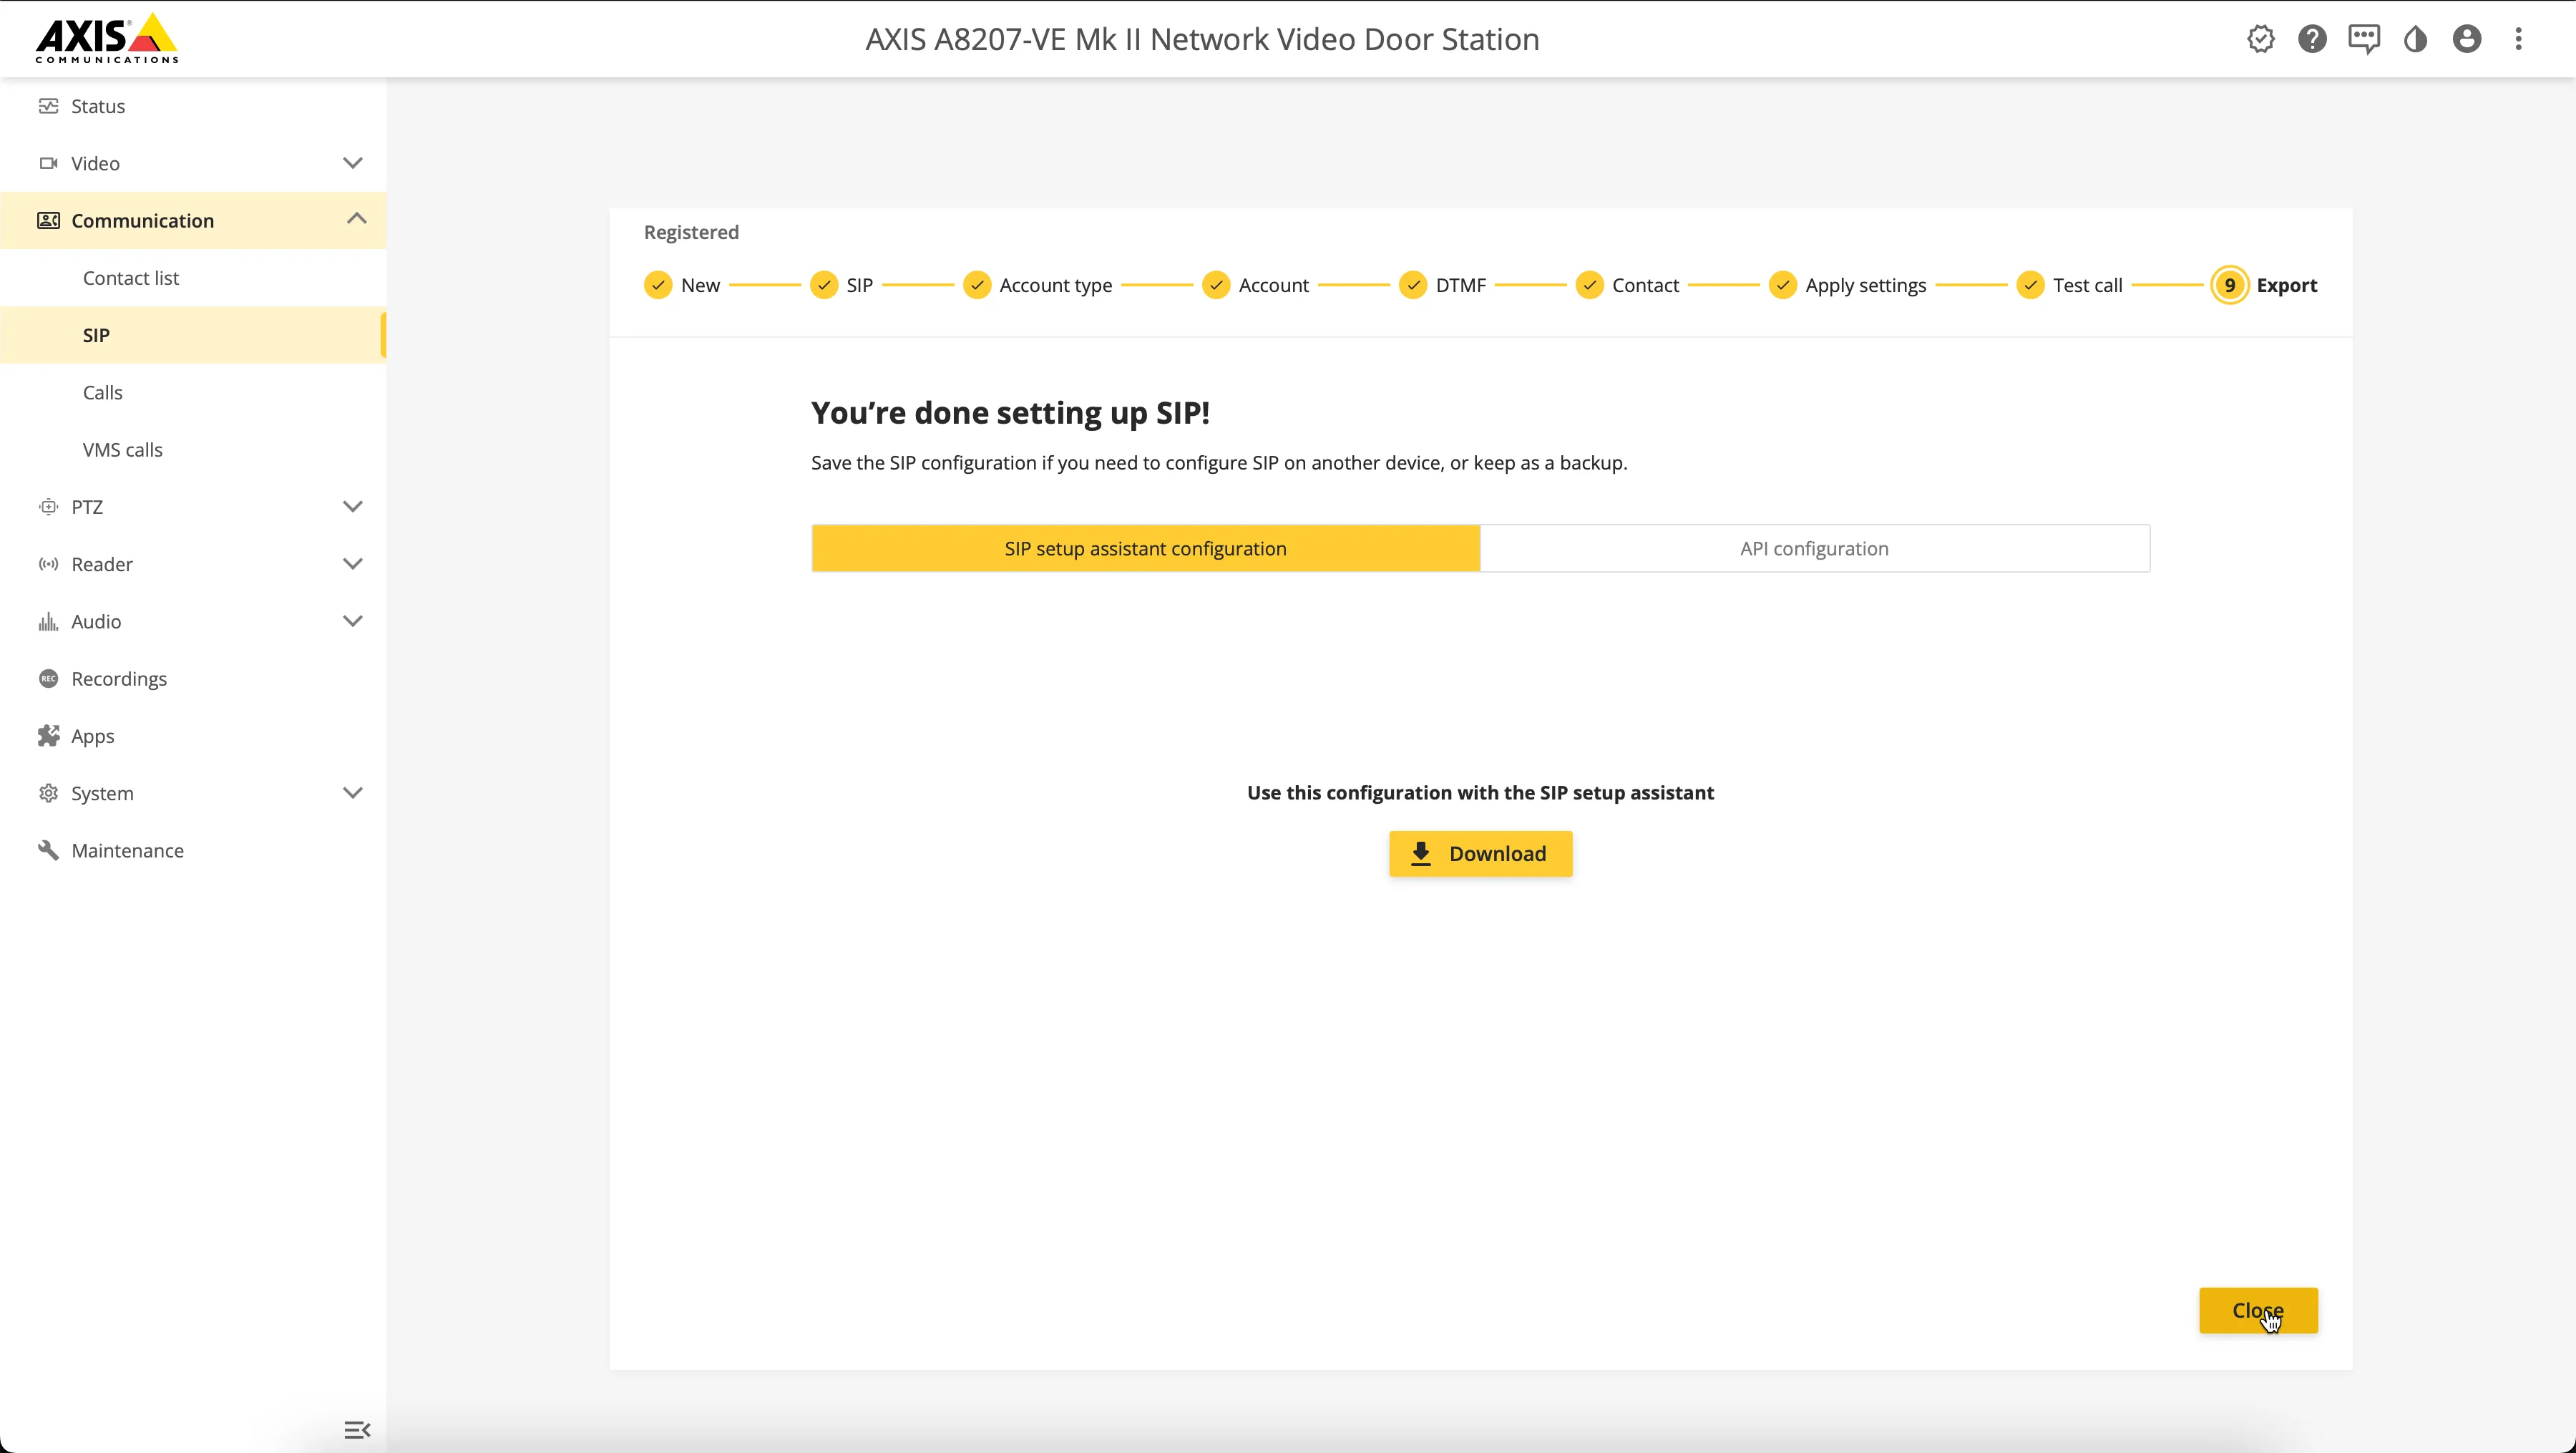
Task: Open the verified badge settings icon in header
Action: click(2261, 39)
